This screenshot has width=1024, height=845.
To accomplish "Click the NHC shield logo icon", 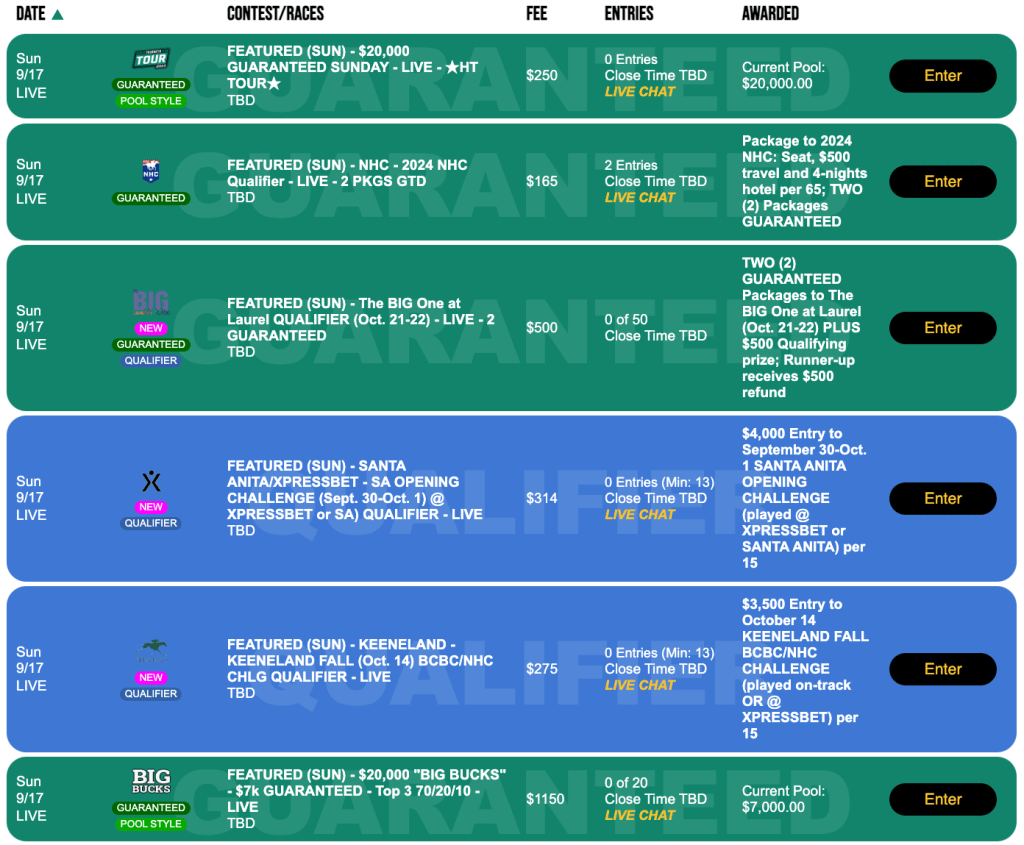I will coord(151,171).
